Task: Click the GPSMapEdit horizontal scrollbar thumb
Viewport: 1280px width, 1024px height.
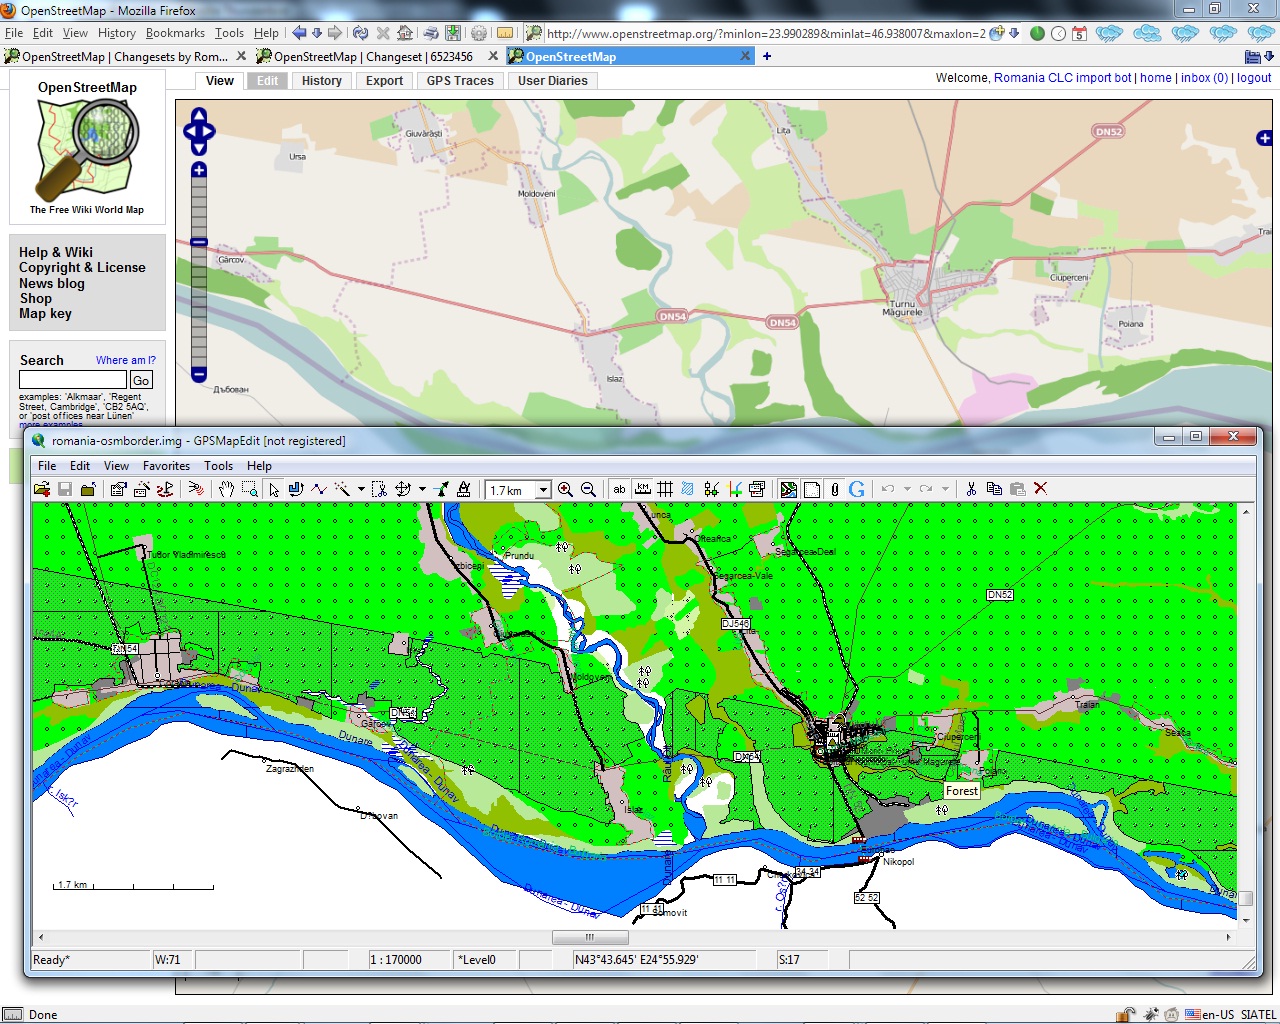Action: (590, 938)
